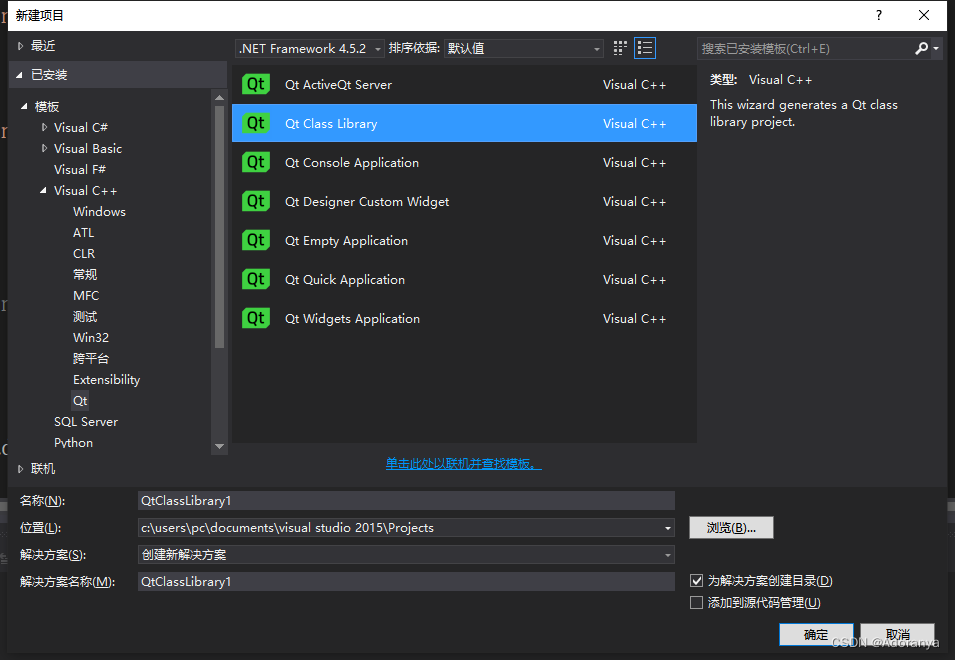955x660 pixels.
Task: Open the 排序依据 默认值 dropdown
Action: click(524, 48)
